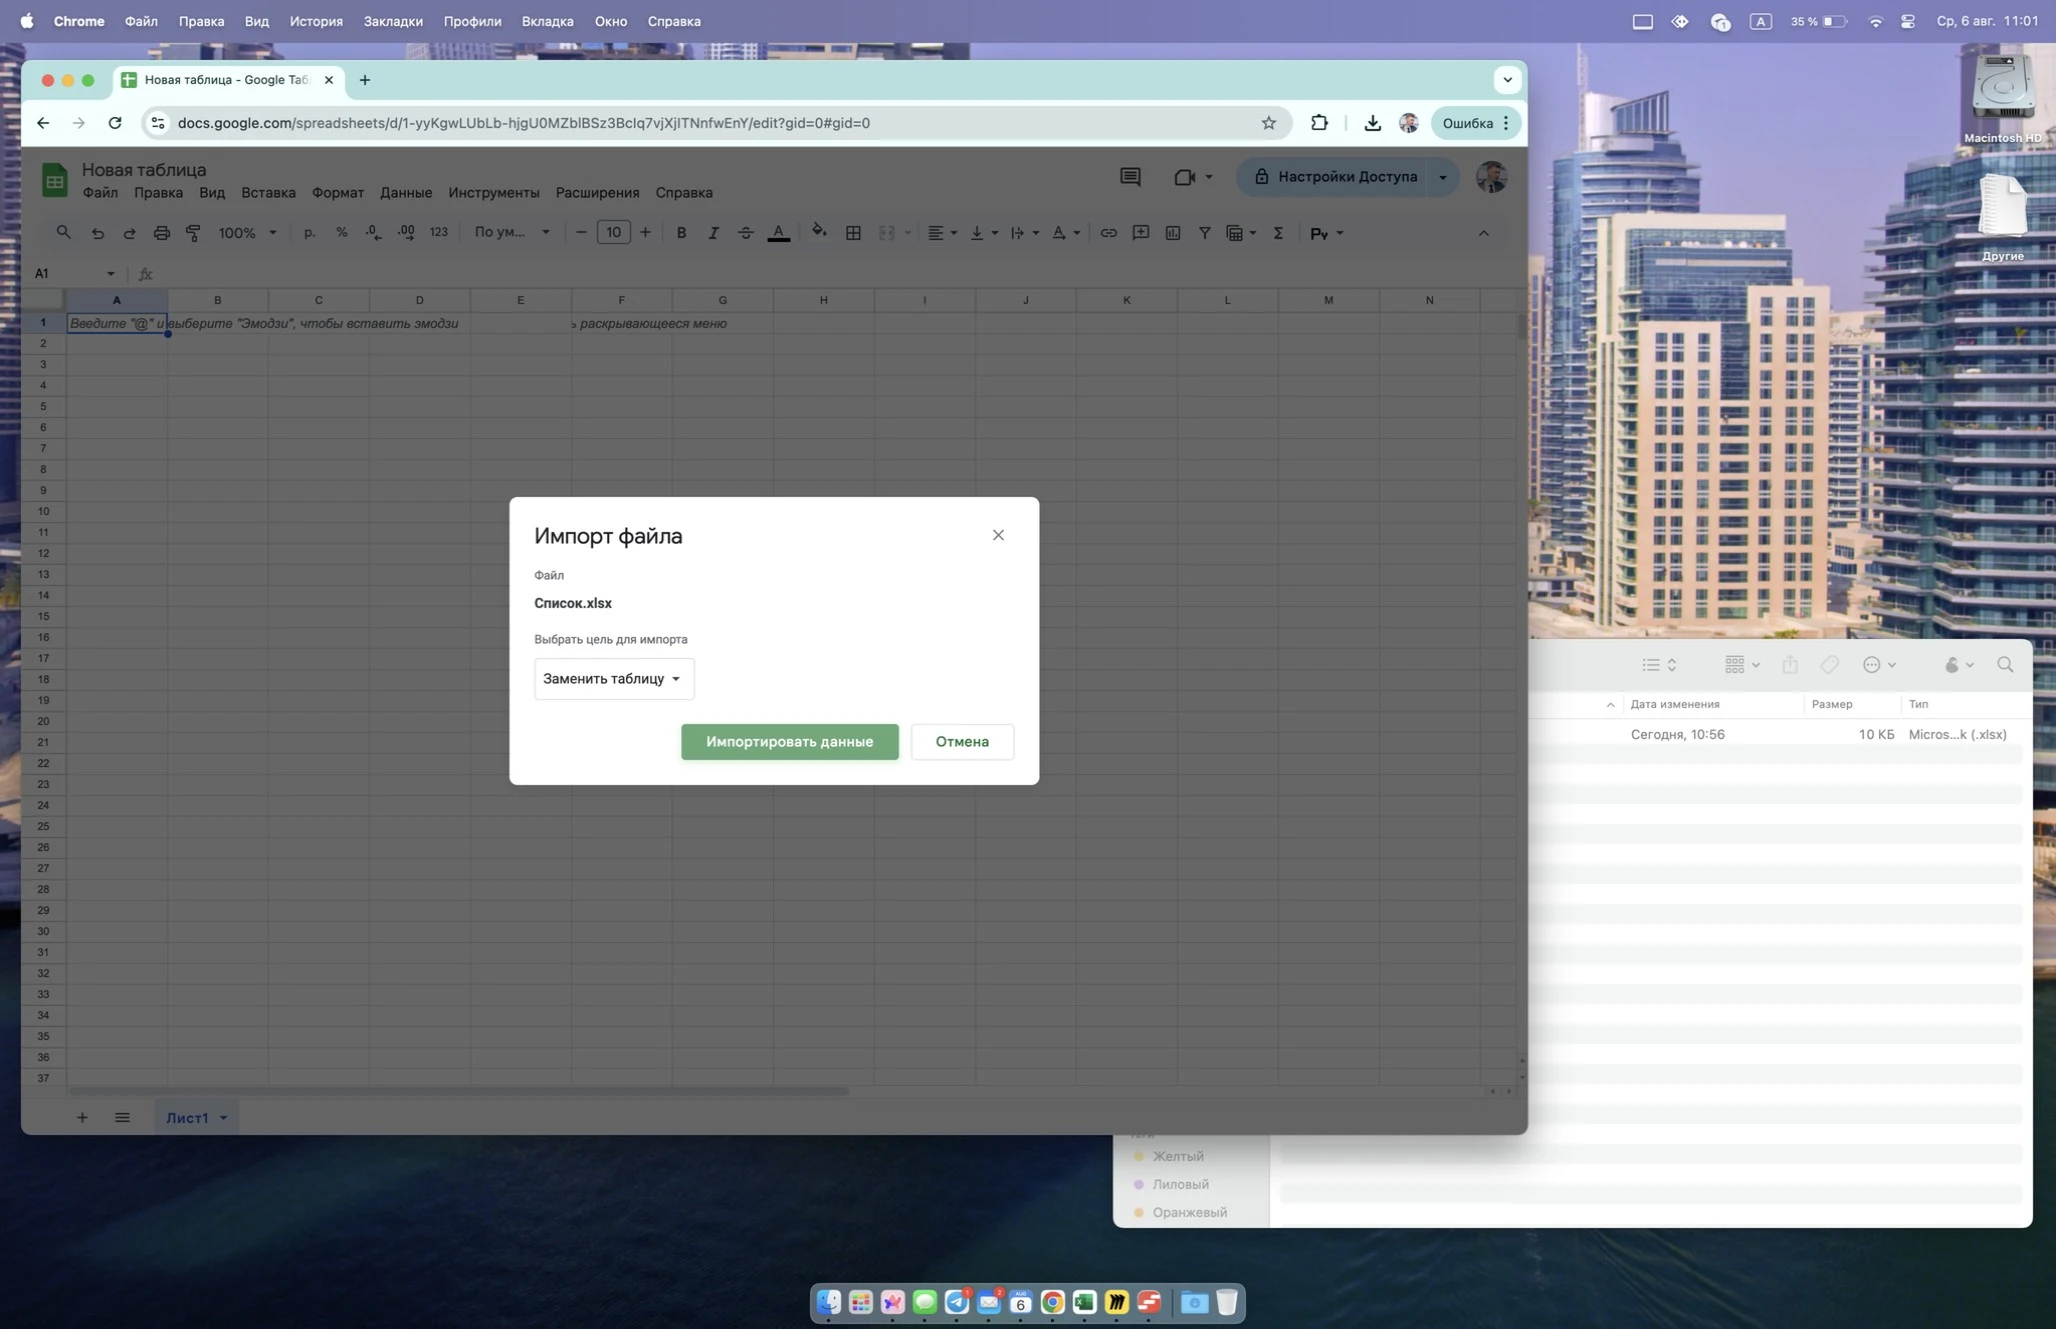This screenshot has width=2056, height=1329.
Task: Click the Paint format tool
Action: coord(193,232)
